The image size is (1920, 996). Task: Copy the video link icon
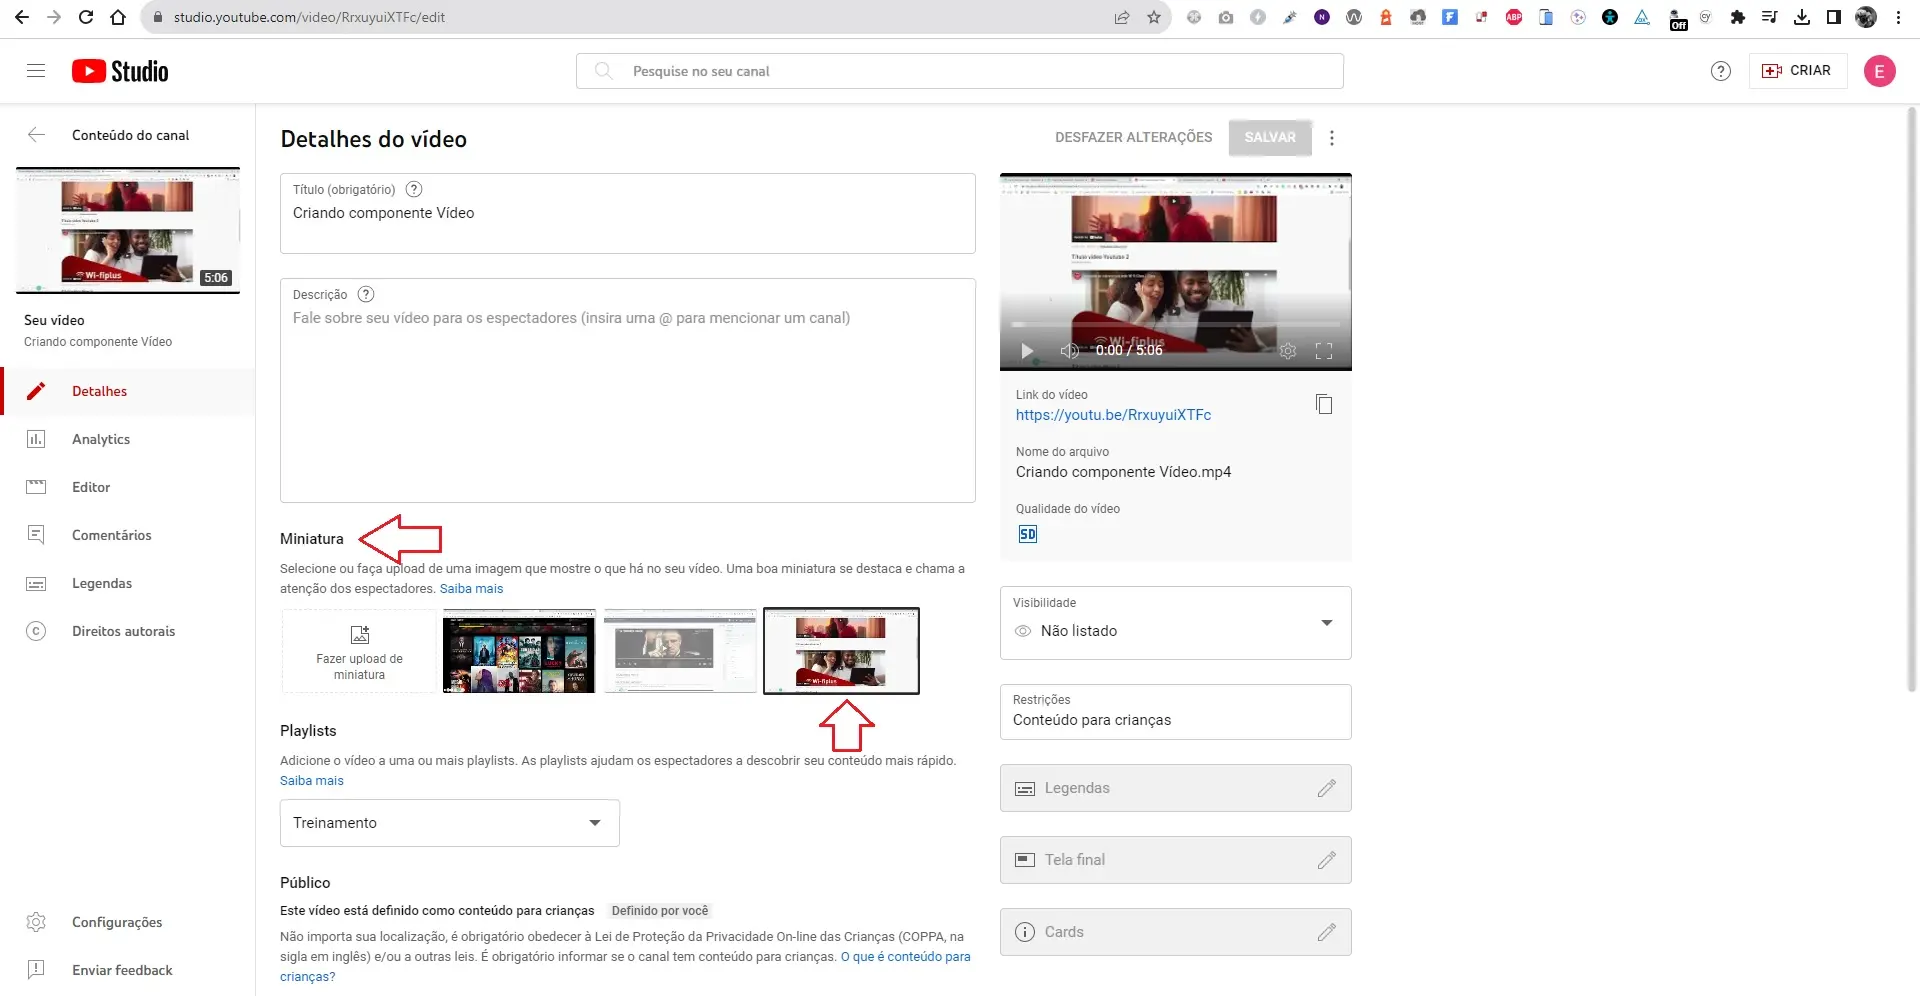point(1324,404)
